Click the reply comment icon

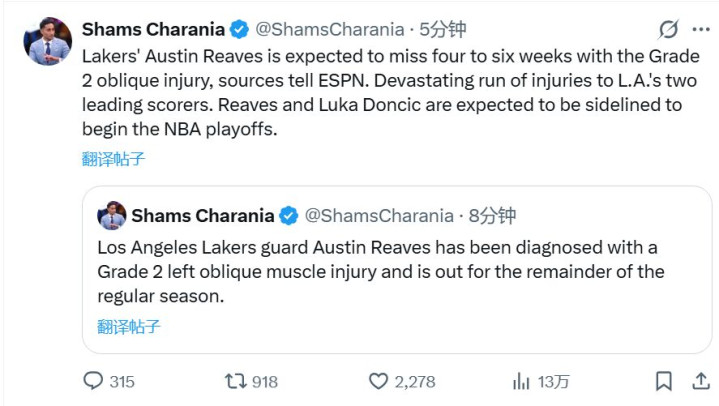tap(93, 381)
